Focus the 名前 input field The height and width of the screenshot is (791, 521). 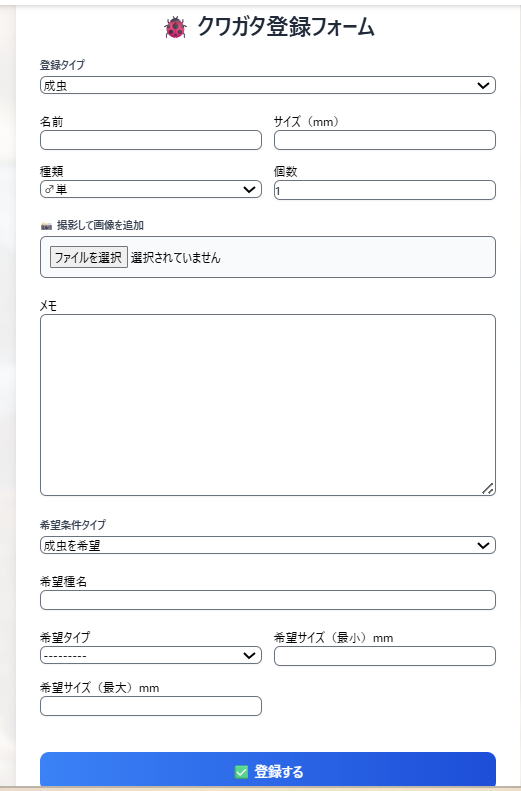coord(151,140)
